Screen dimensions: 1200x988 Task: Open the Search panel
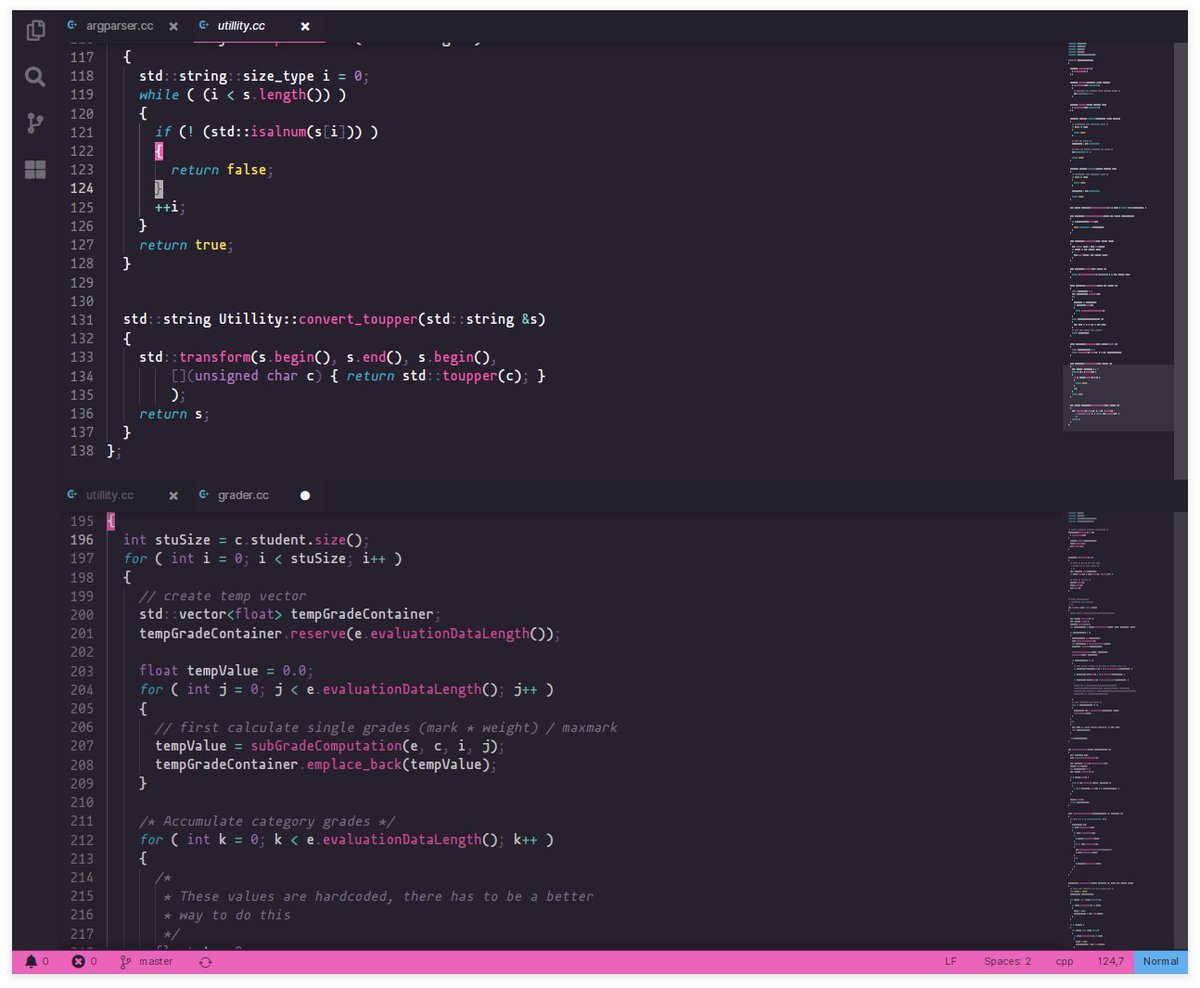(x=36, y=77)
